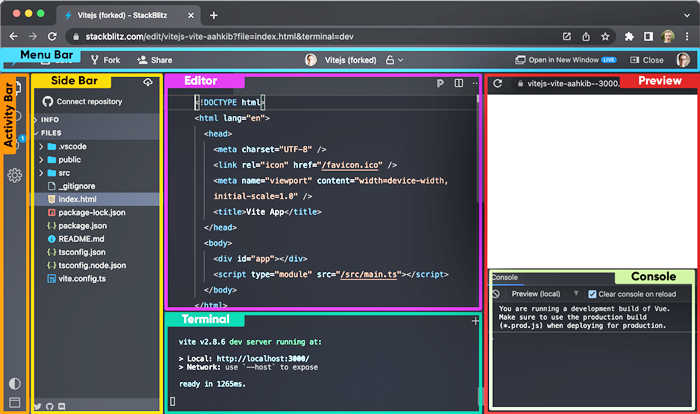The width and height of the screenshot is (700, 414).
Task: Open the editor more-actions ellipsis
Action: 475,83
